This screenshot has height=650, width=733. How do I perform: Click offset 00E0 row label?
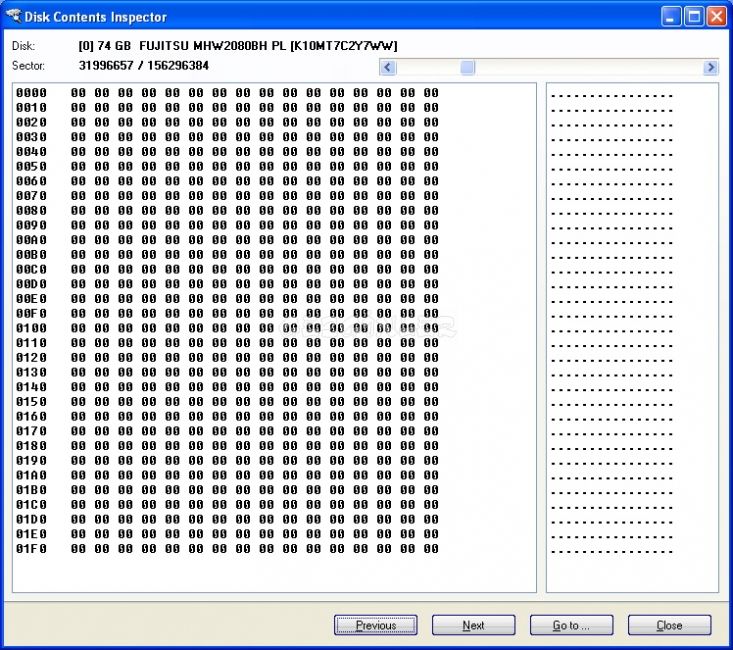point(31,299)
